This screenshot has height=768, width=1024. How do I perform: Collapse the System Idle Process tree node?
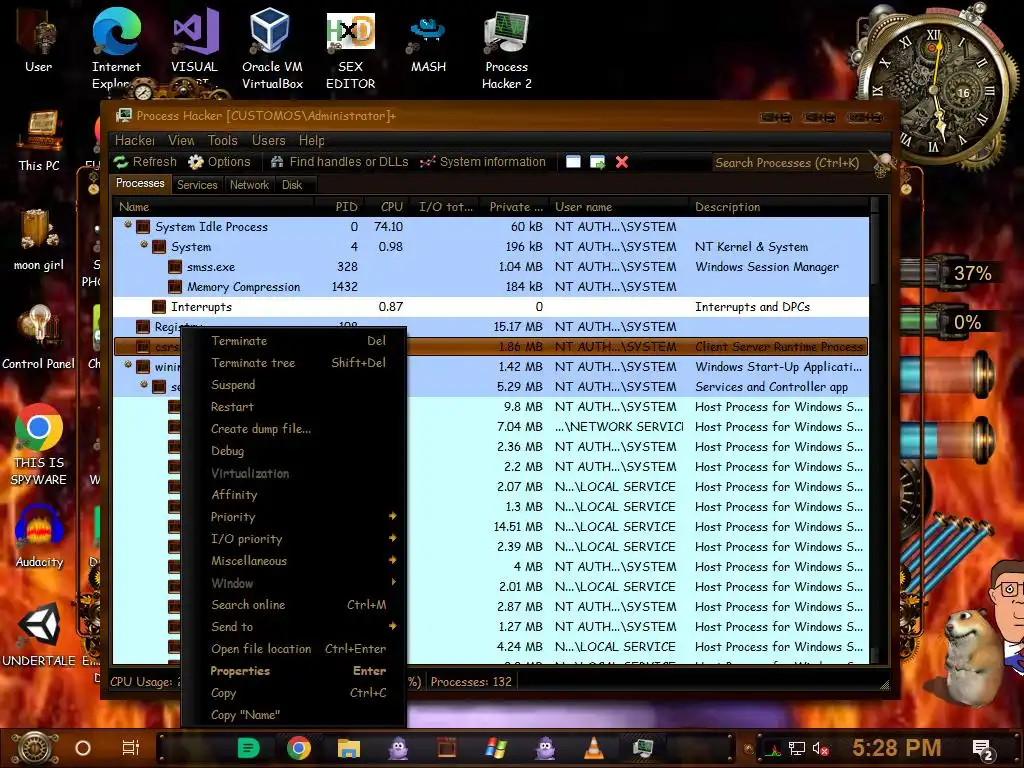point(128,225)
